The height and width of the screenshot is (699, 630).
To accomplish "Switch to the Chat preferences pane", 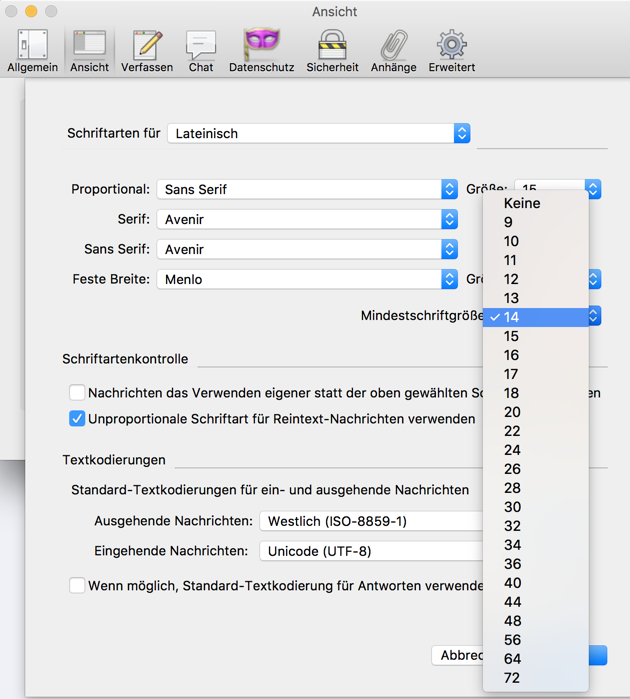I will [201, 50].
